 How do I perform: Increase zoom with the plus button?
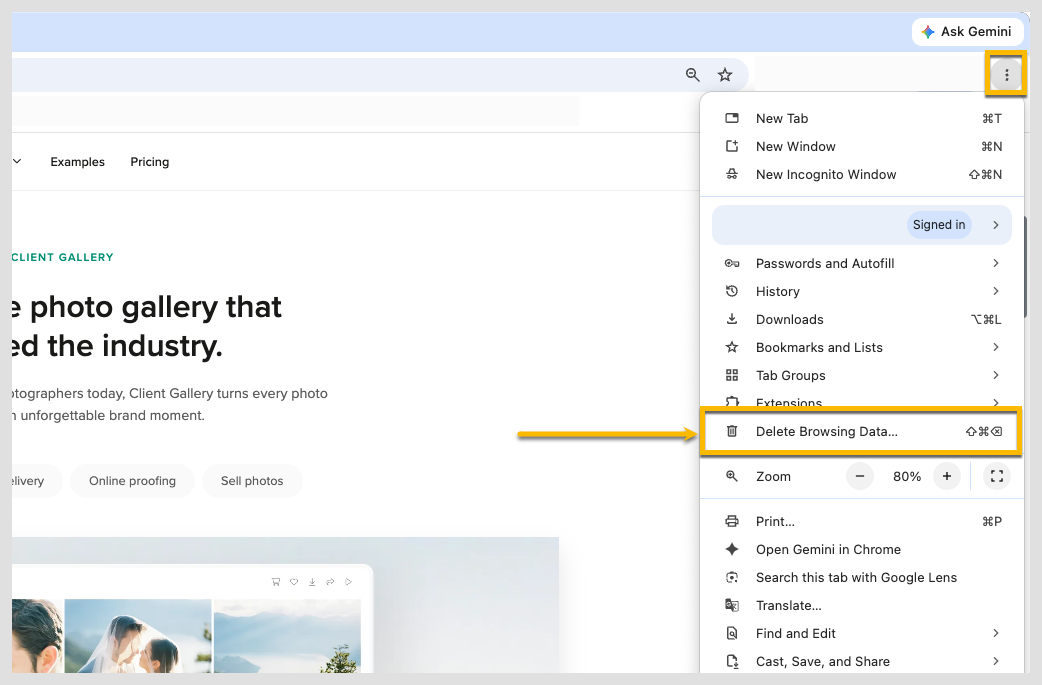[x=946, y=476]
